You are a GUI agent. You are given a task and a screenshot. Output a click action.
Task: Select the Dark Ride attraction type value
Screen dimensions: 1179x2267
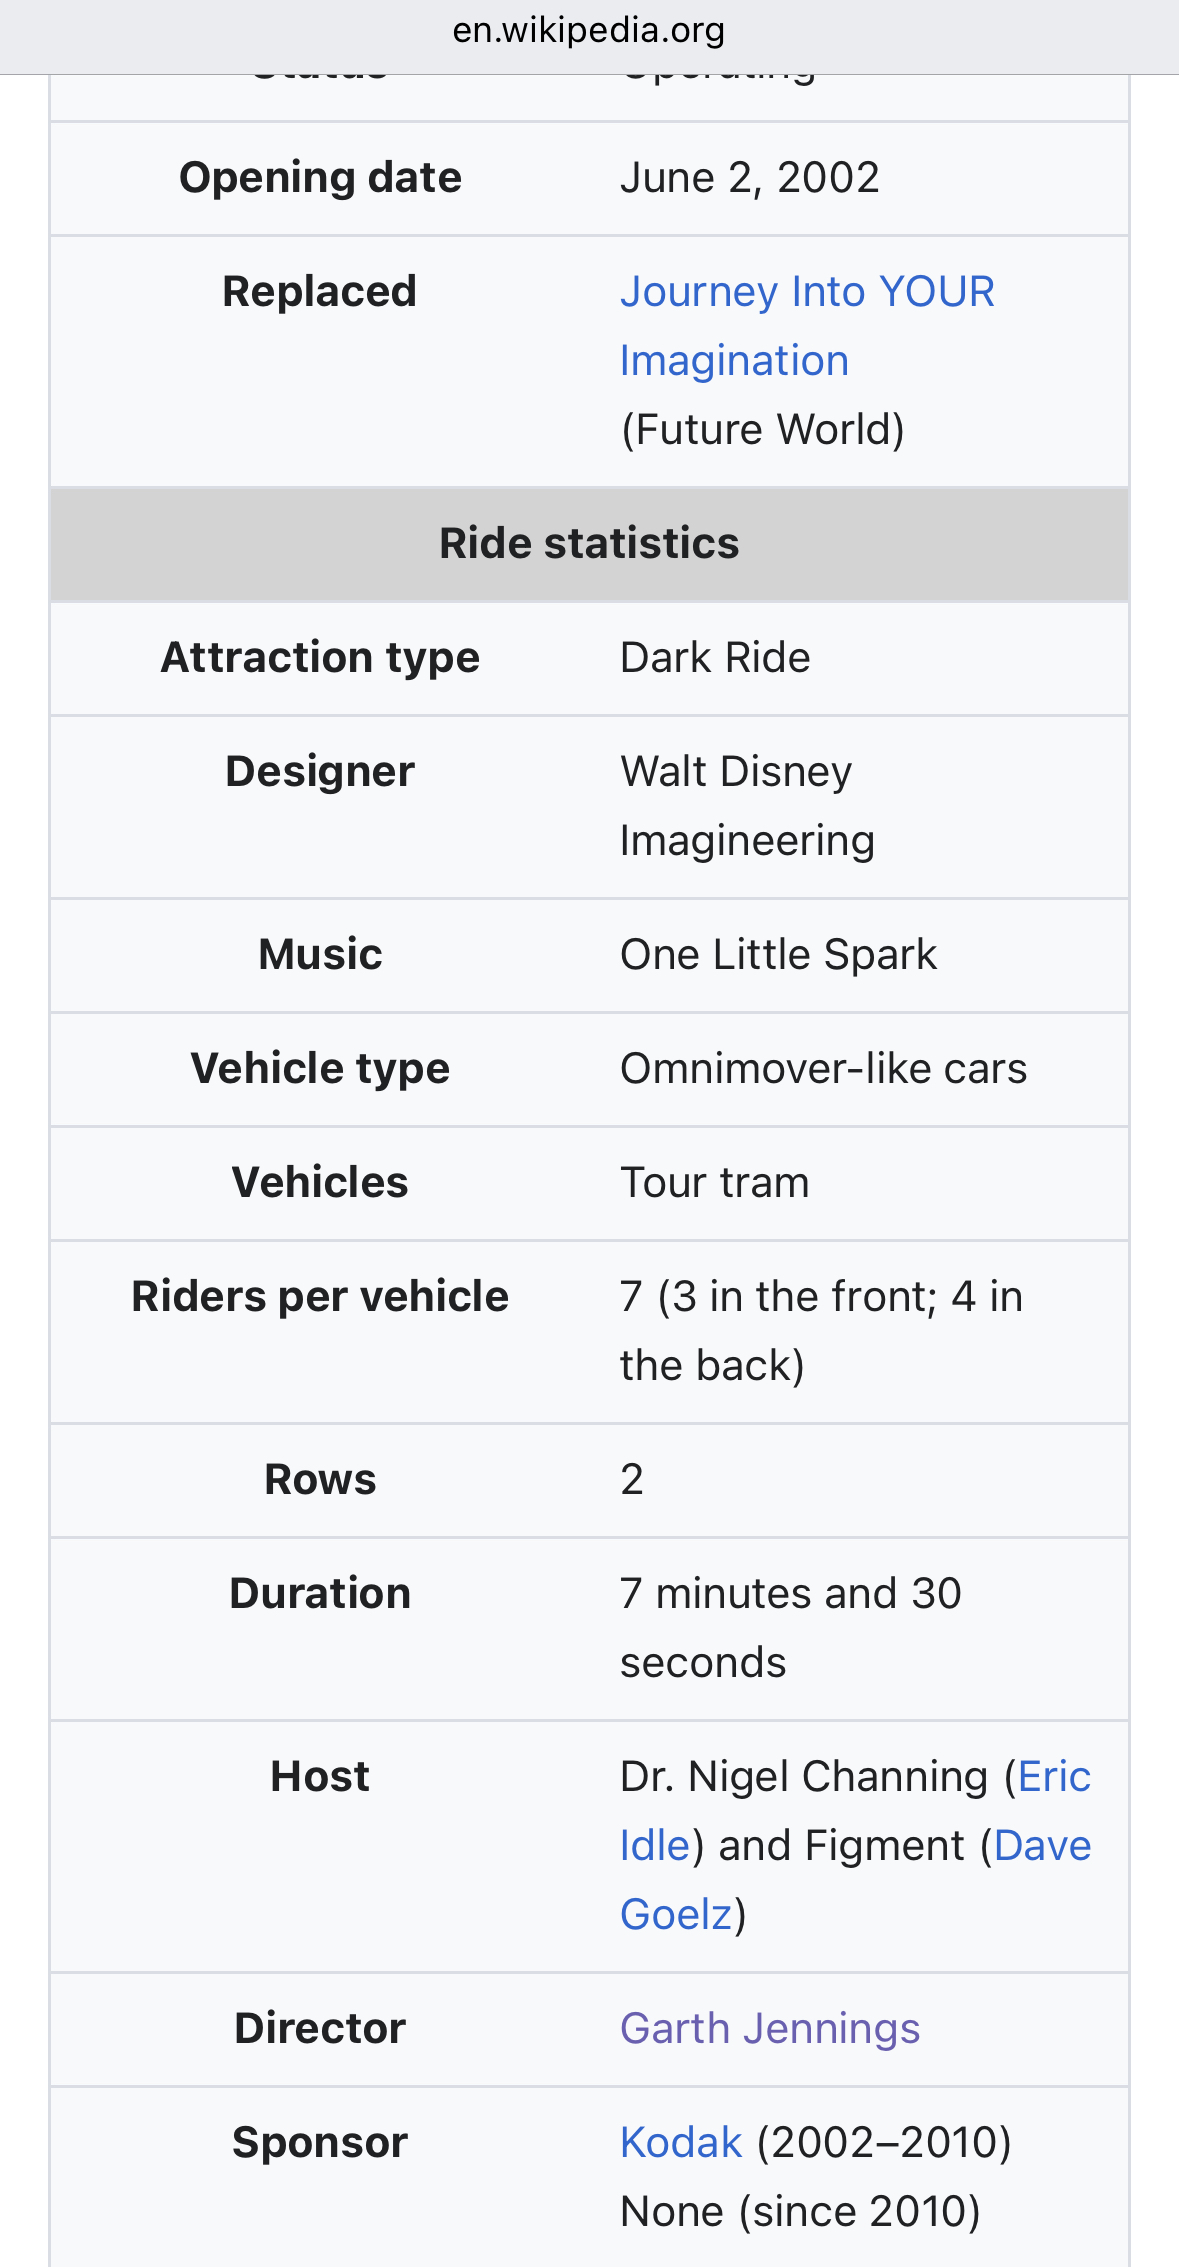point(715,658)
